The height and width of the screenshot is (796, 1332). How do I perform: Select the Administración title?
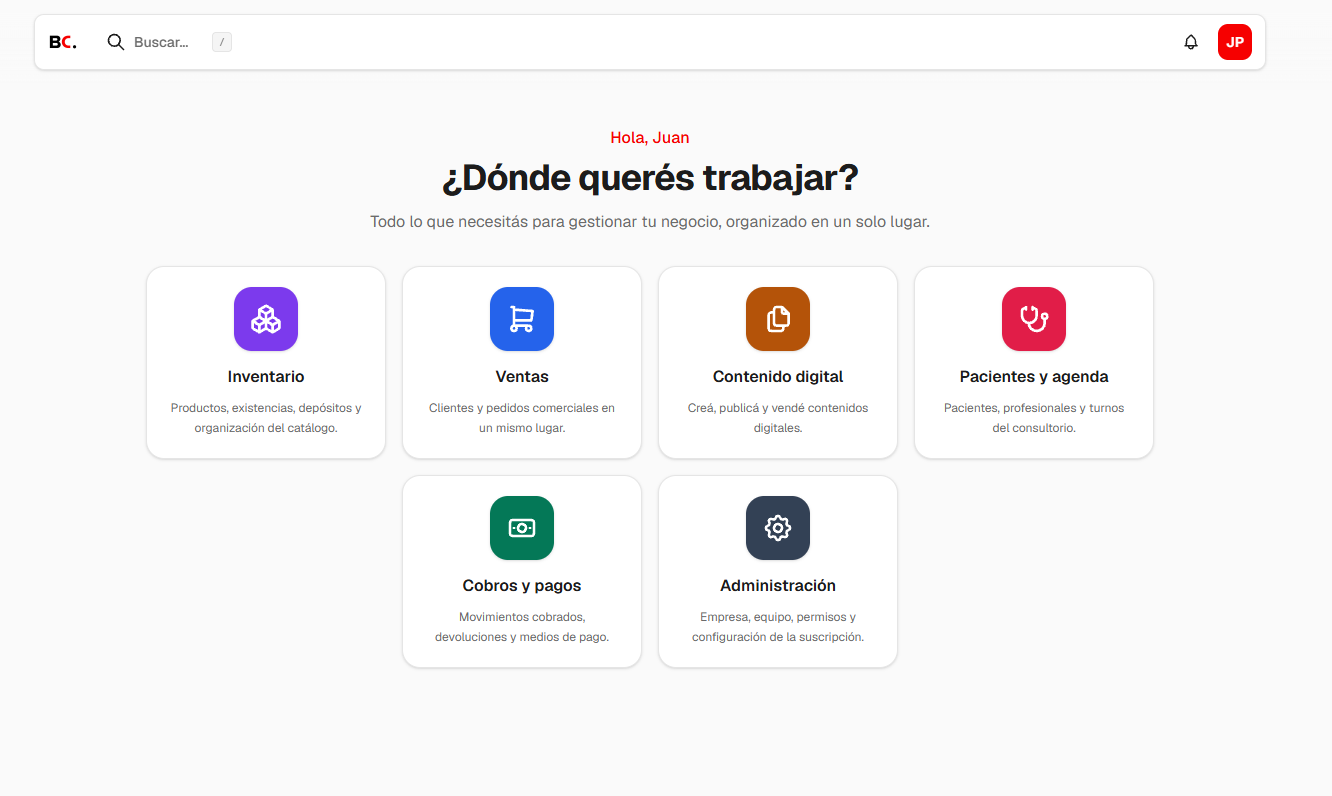(x=778, y=586)
